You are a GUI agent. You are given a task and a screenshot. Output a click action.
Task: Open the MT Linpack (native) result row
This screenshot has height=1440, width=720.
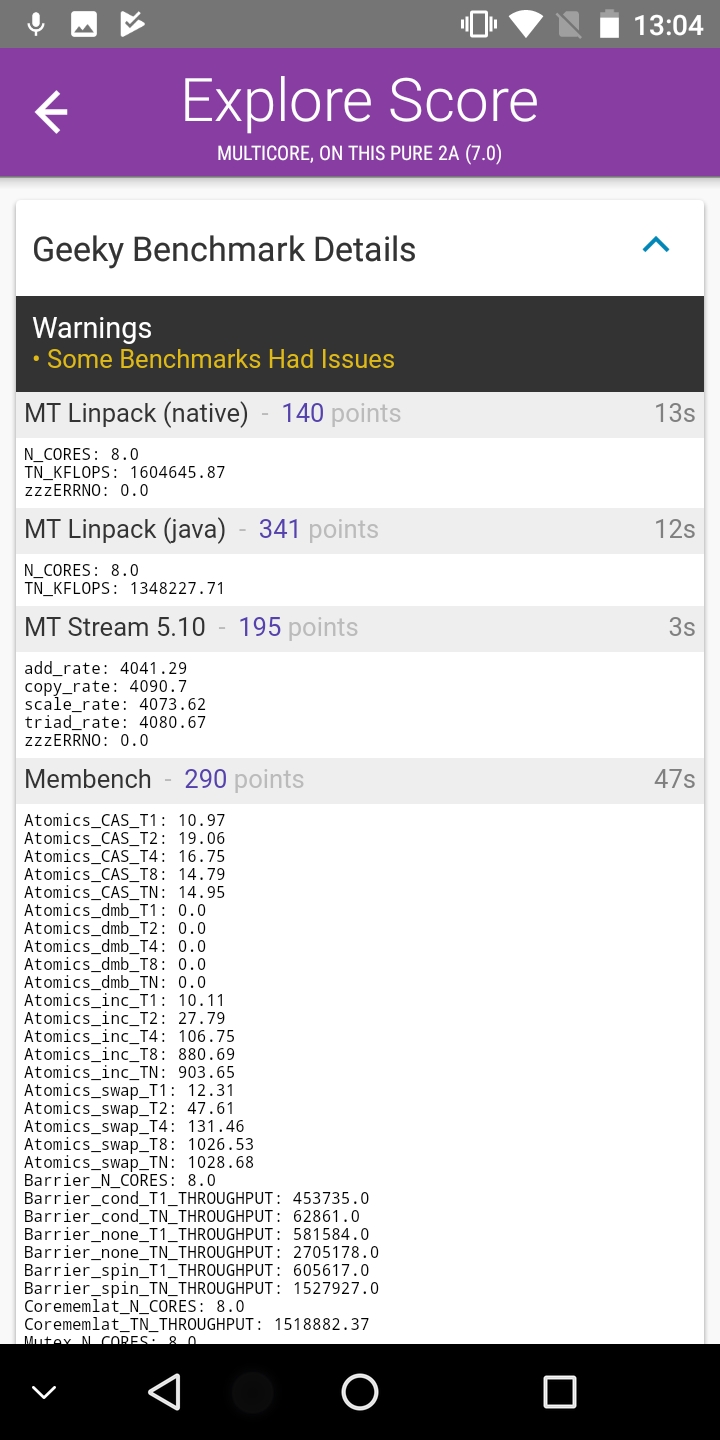tap(360, 414)
